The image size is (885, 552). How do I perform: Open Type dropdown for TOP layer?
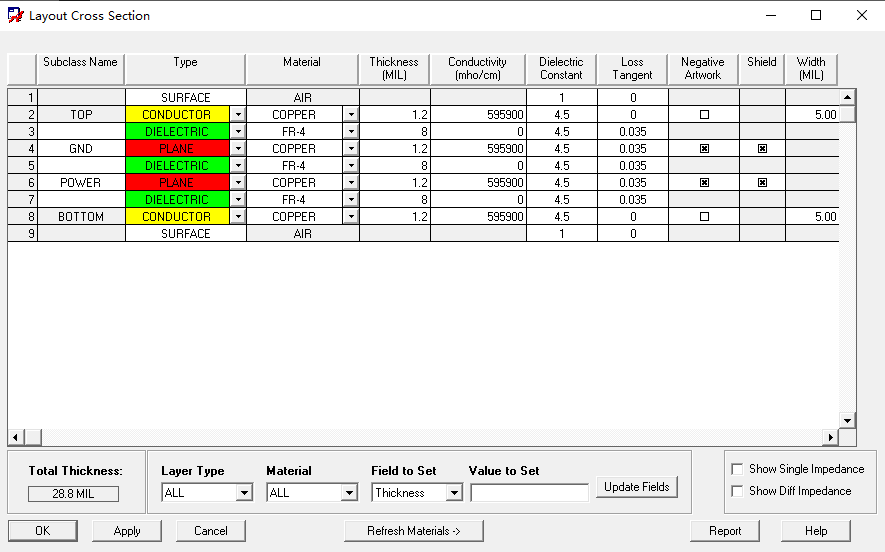click(x=238, y=115)
